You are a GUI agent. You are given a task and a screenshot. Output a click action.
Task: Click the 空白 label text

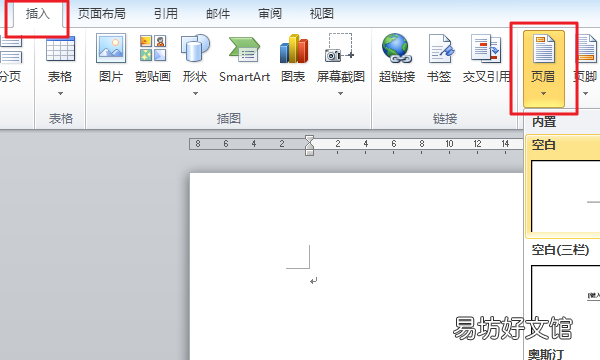[x=543, y=145]
